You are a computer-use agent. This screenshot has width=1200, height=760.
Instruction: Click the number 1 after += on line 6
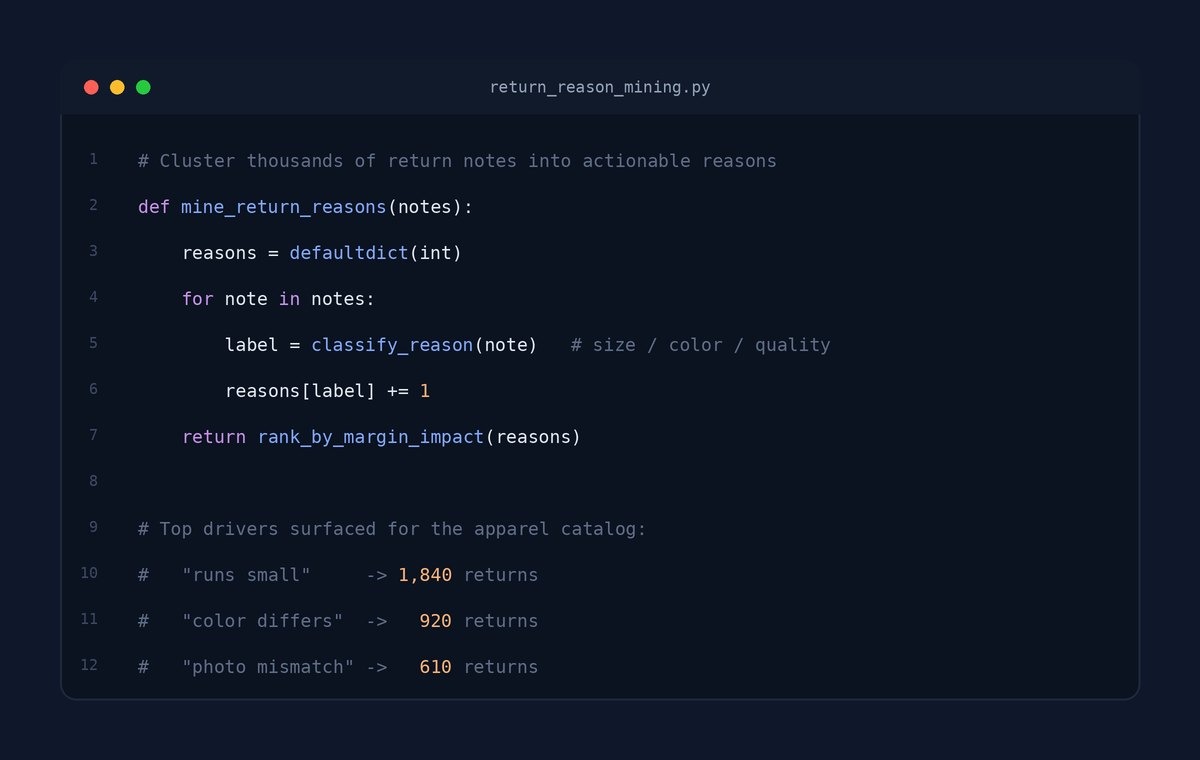(x=425, y=391)
